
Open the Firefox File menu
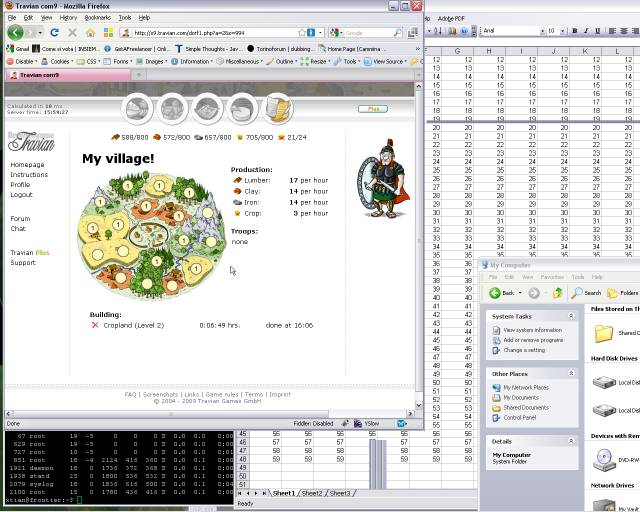pyautogui.click(x=12, y=18)
